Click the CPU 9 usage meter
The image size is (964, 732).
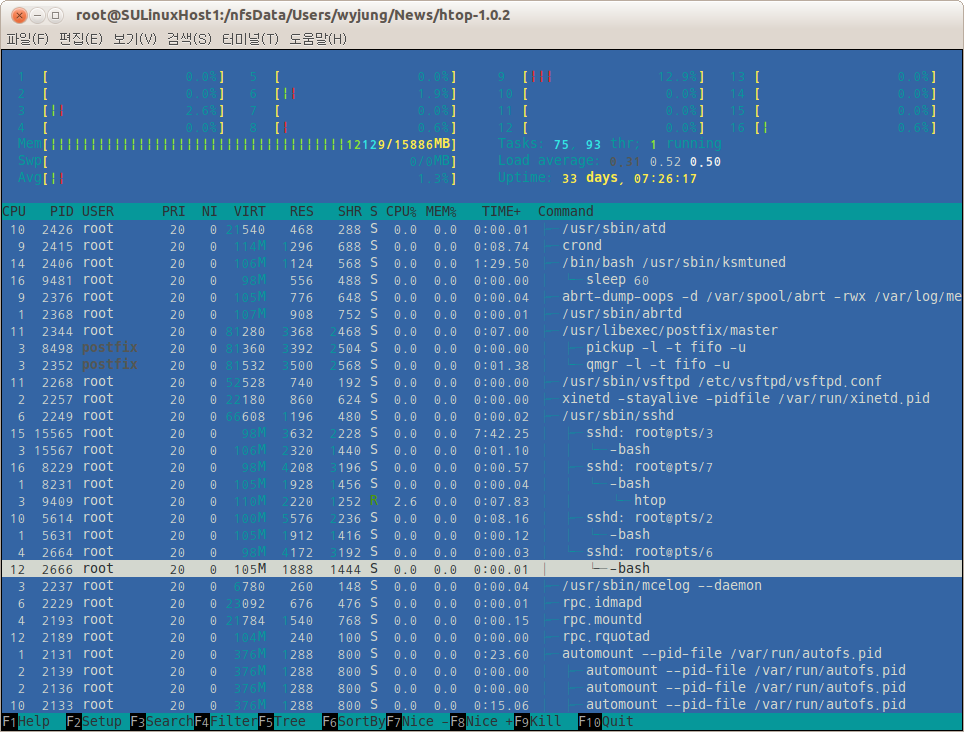tap(601, 77)
